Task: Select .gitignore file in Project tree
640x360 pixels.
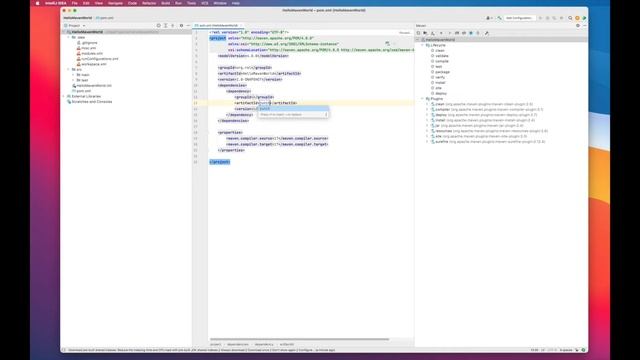Action: pos(87,42)
